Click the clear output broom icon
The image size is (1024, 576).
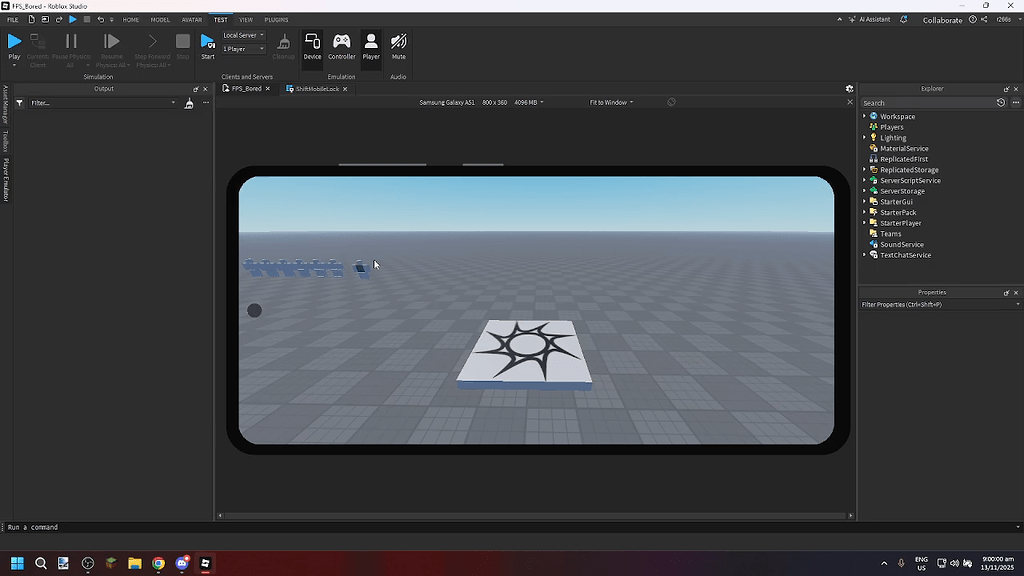point(189,102)
